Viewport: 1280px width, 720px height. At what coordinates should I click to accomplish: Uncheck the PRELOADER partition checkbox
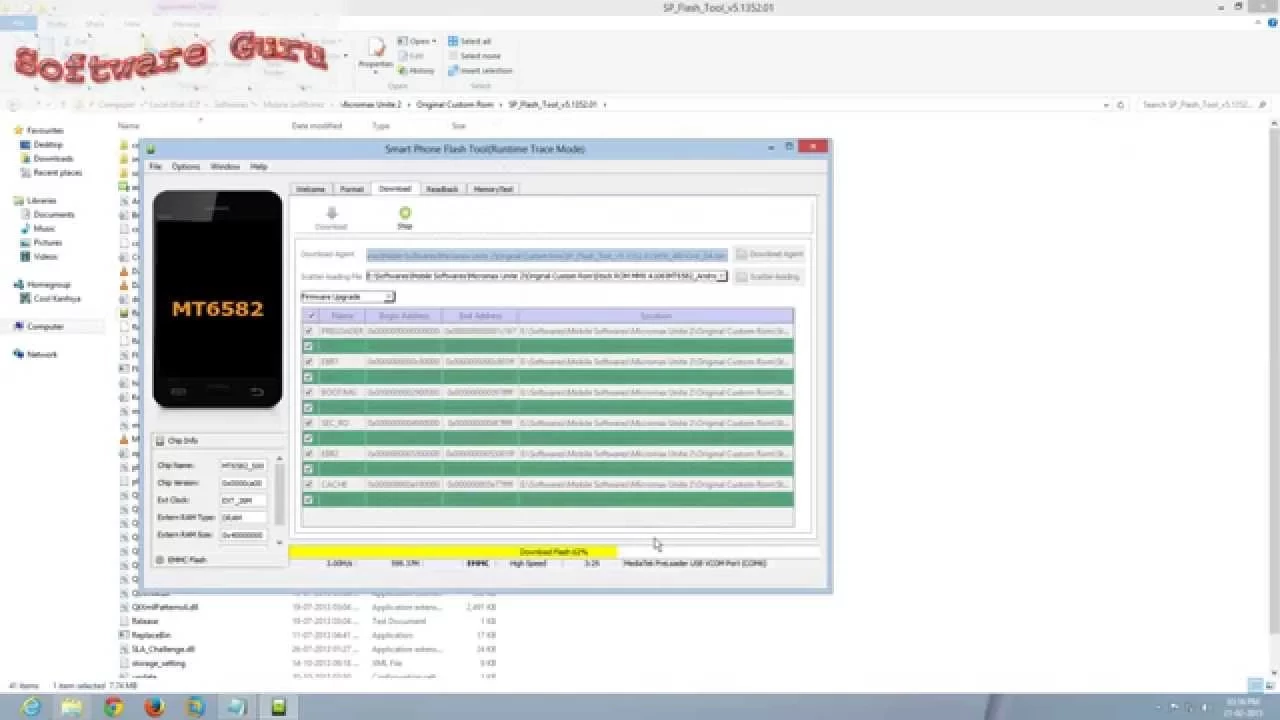[309, 331]
